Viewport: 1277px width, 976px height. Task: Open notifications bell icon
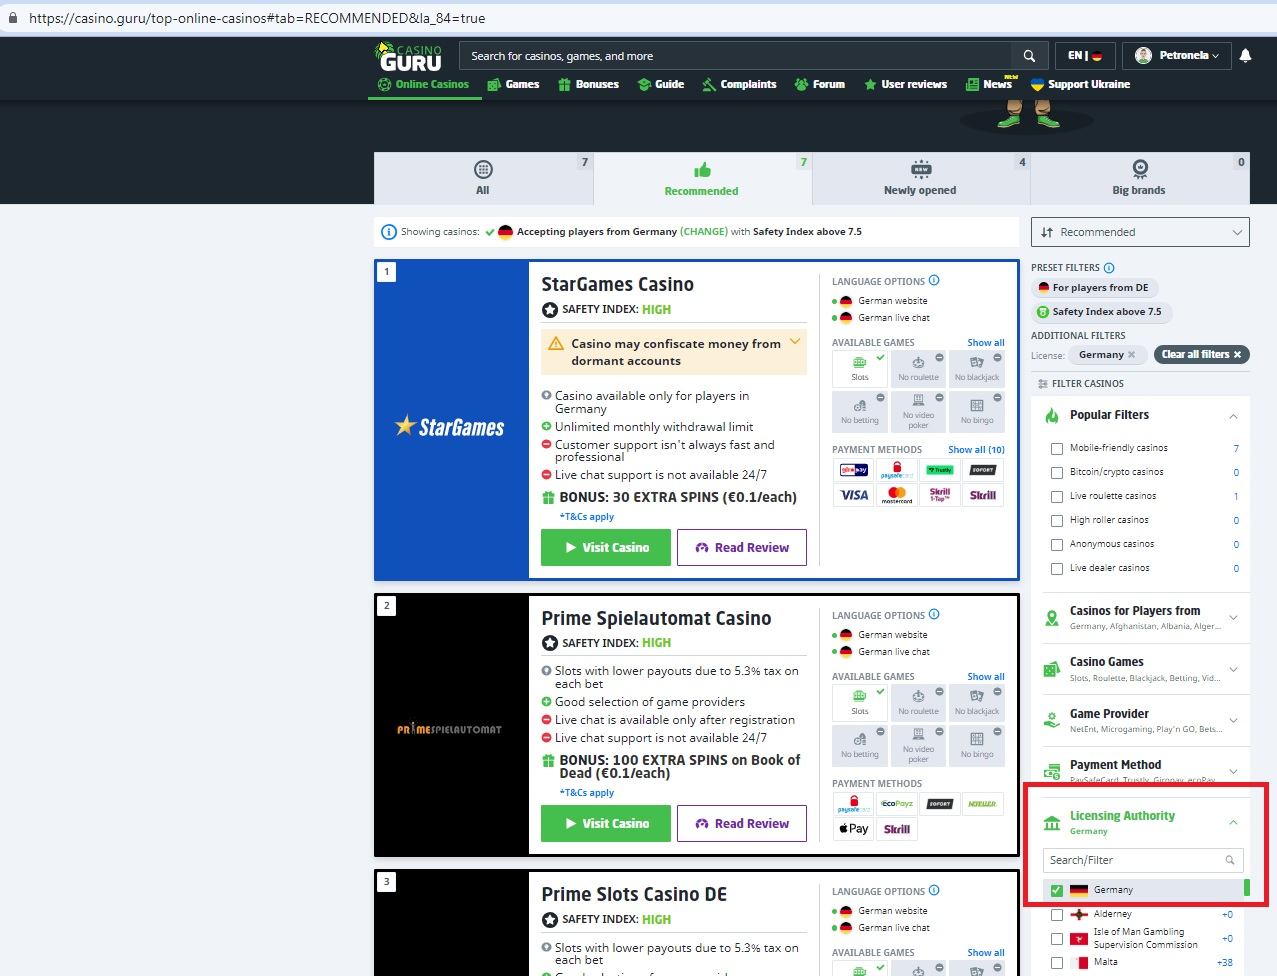[x=1245, y=56]
